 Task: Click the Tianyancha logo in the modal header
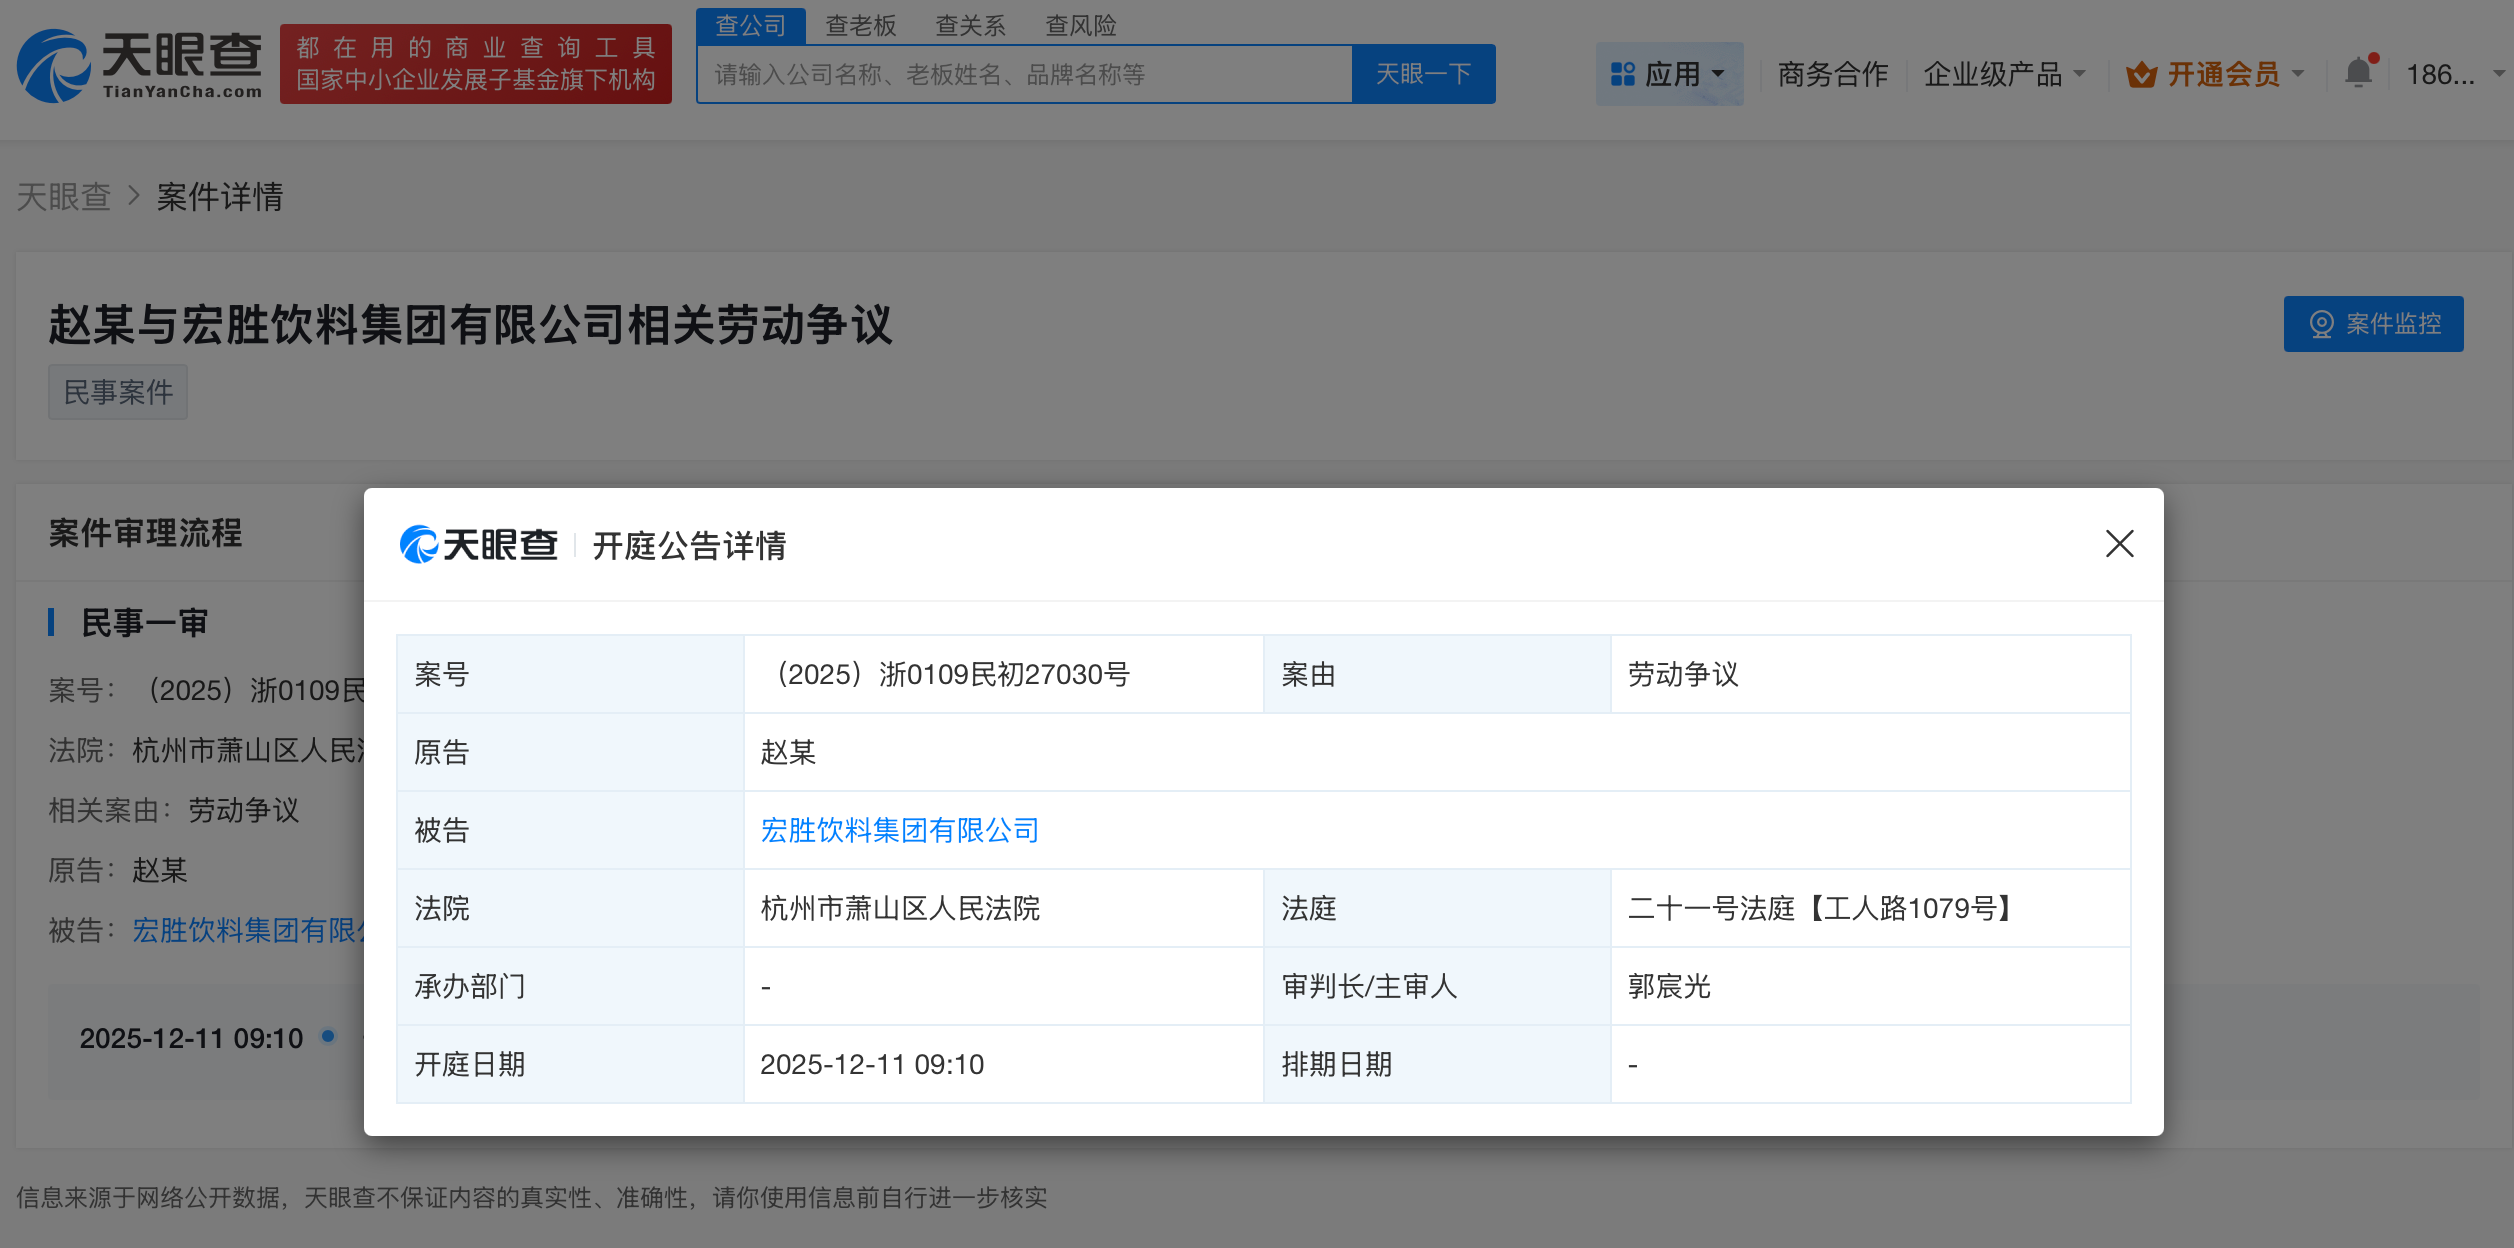point(477,546)
